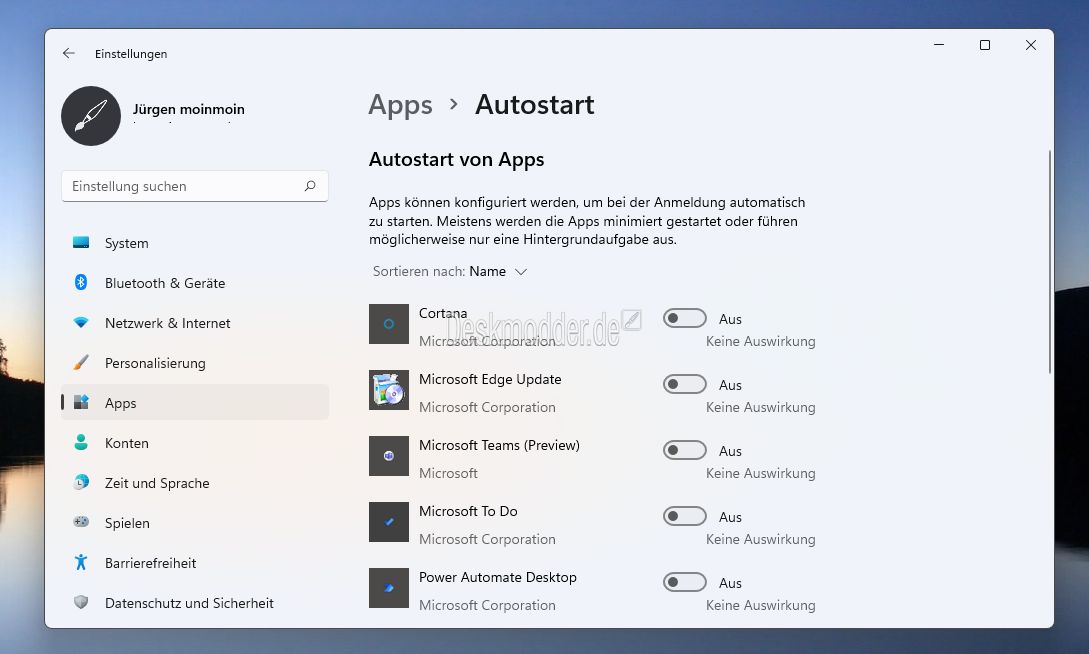Image resolution: width=1089 pixels, height=654 pixels.
Task: Open Personalisierung settings
Action: (194, 363)
